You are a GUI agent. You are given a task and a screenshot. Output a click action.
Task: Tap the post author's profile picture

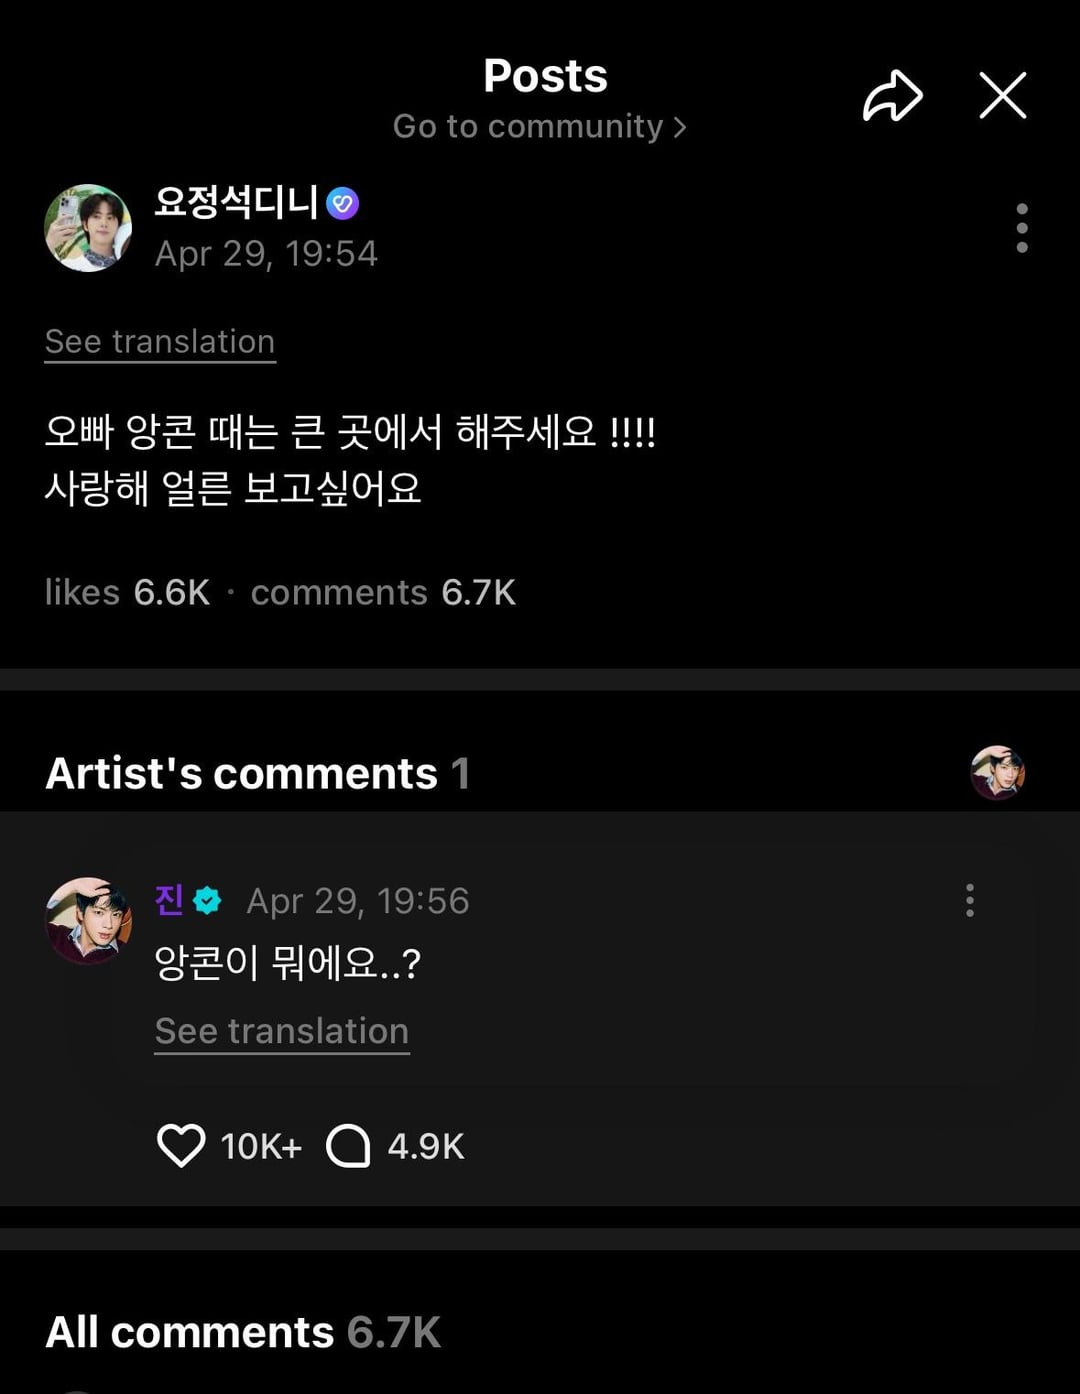pyautogui.click(x=88, y=228)
